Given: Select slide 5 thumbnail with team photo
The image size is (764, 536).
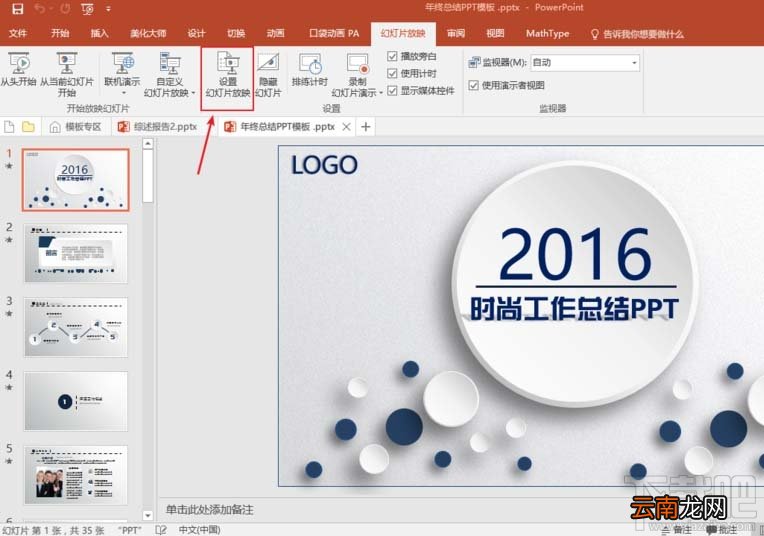Looking at the screenshot, I should click(76, 475).
